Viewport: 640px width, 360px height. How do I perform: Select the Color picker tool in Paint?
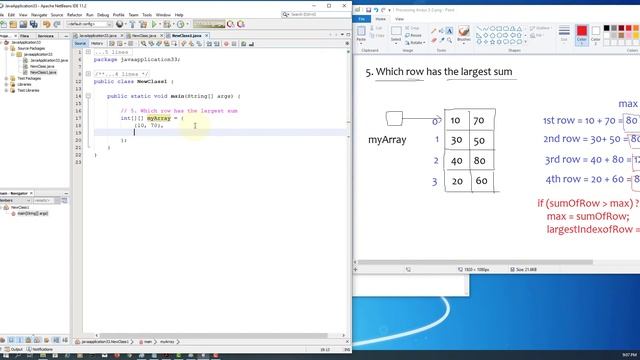click(442, 40)
